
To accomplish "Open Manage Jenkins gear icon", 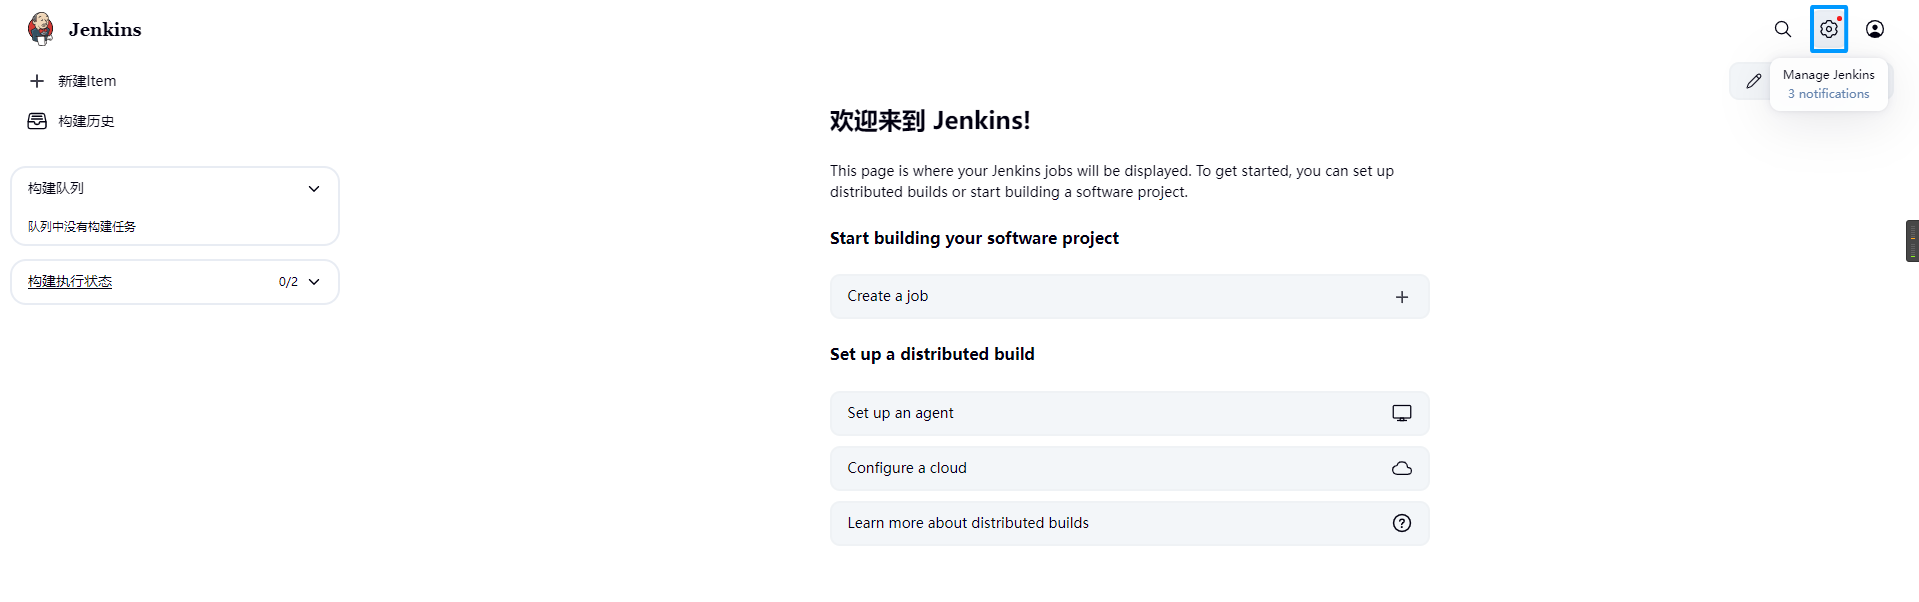I will point(1829,29).
